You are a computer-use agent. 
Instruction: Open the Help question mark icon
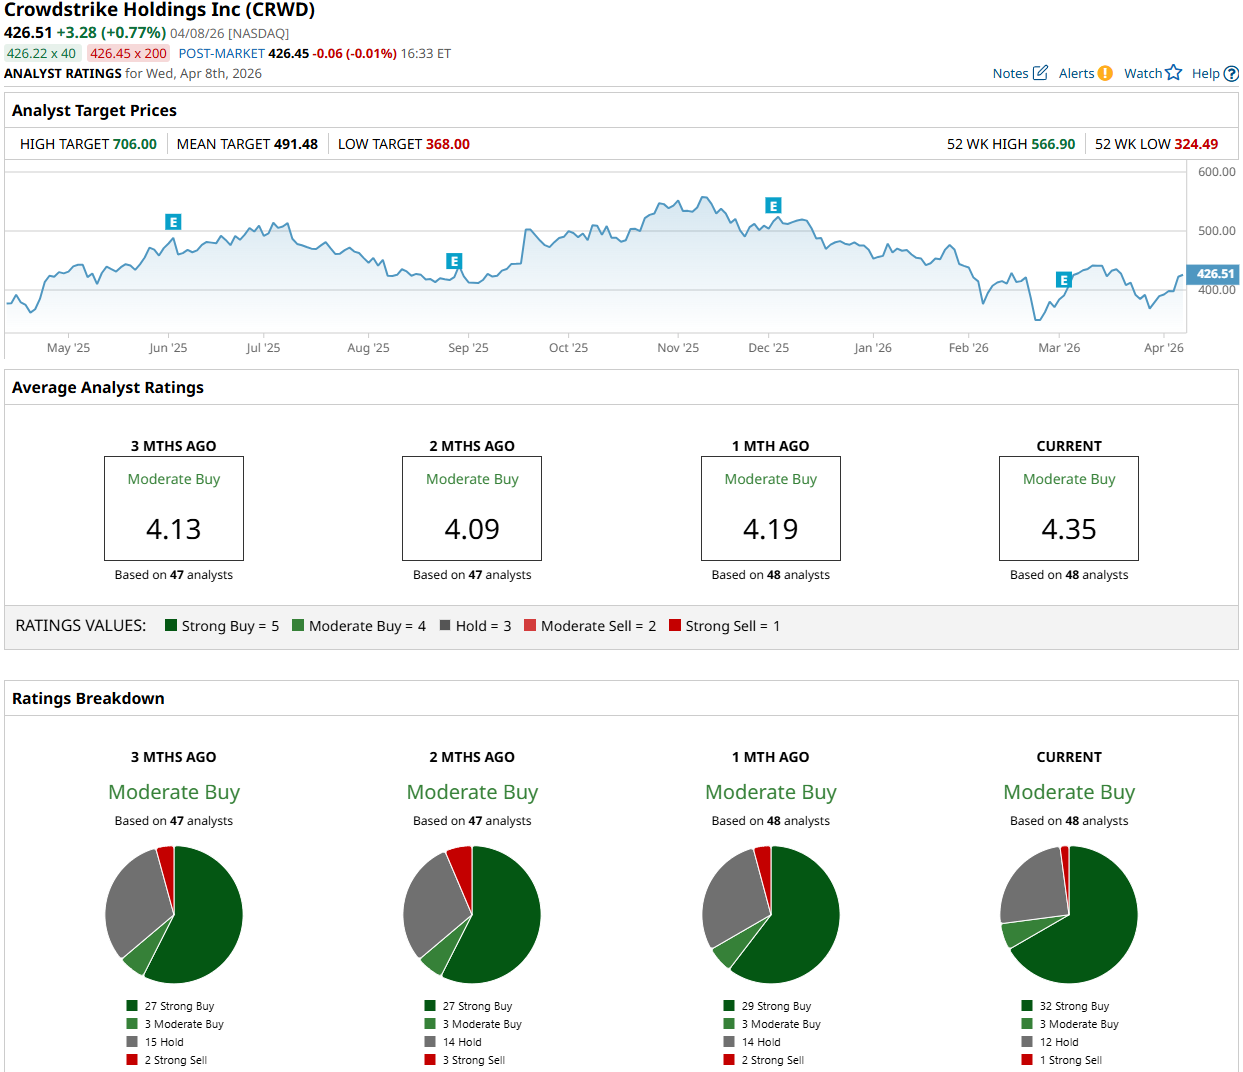pos(1231,74)
